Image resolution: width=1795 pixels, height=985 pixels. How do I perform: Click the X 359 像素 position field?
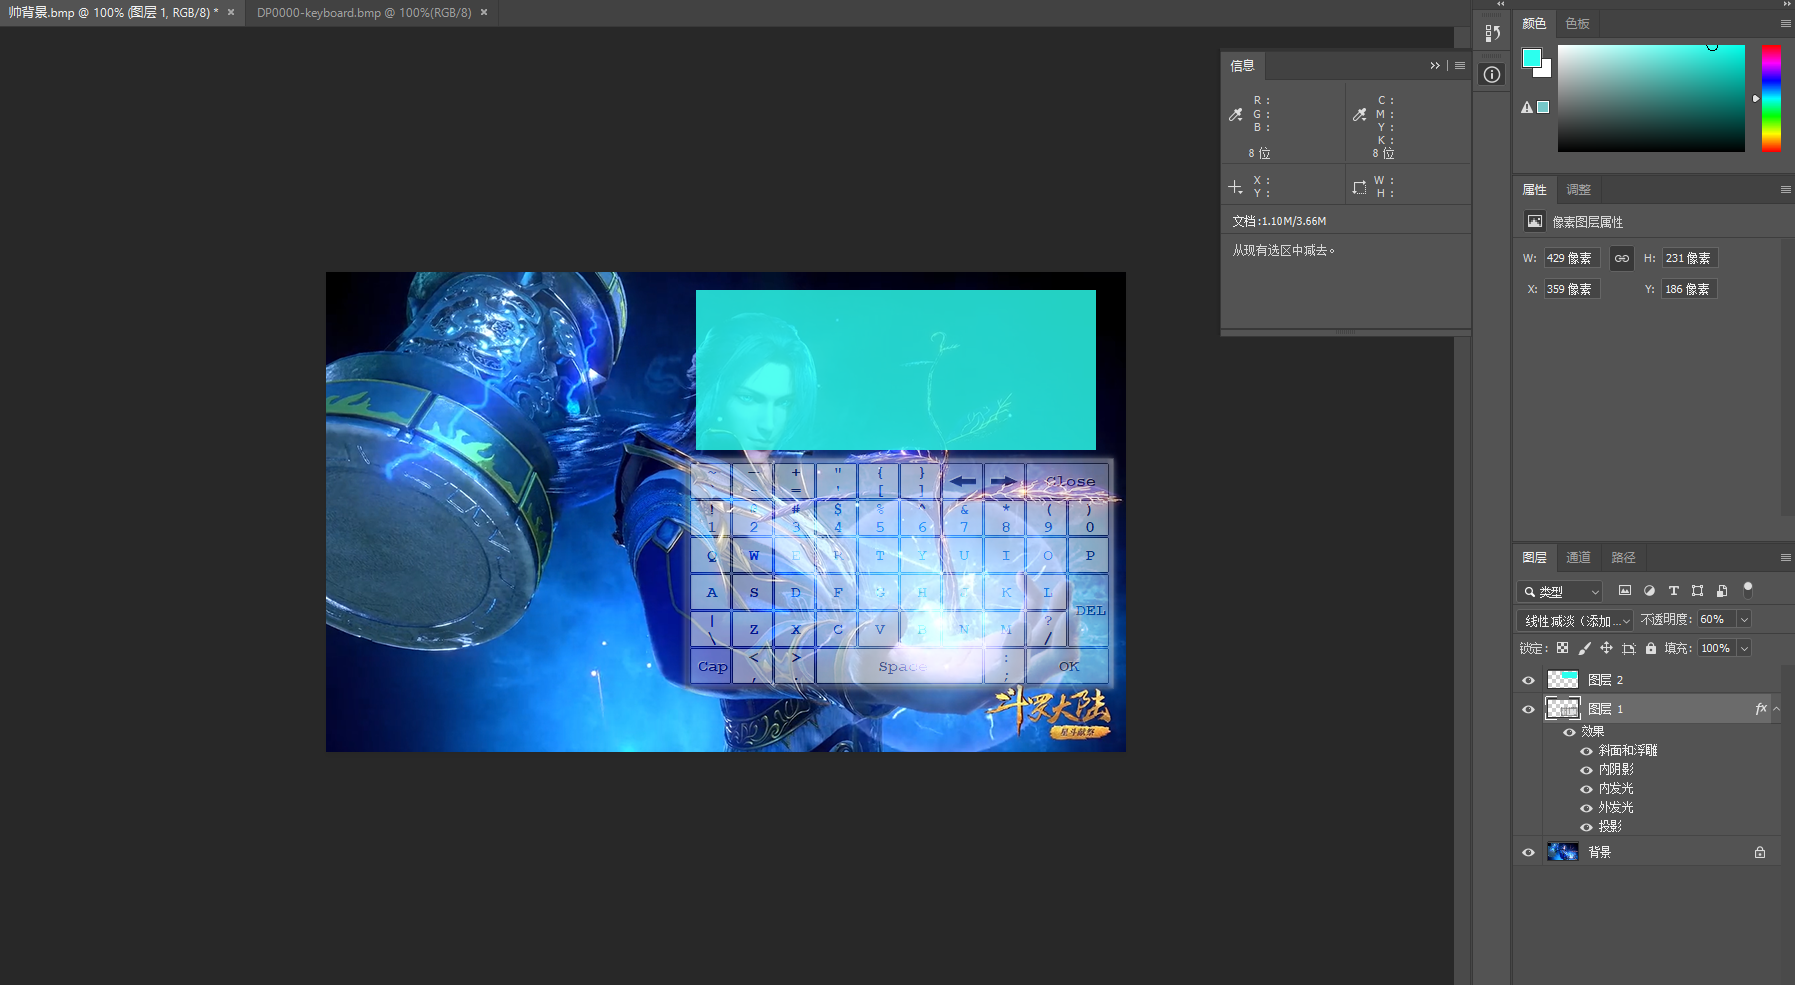pos(1572,289)
